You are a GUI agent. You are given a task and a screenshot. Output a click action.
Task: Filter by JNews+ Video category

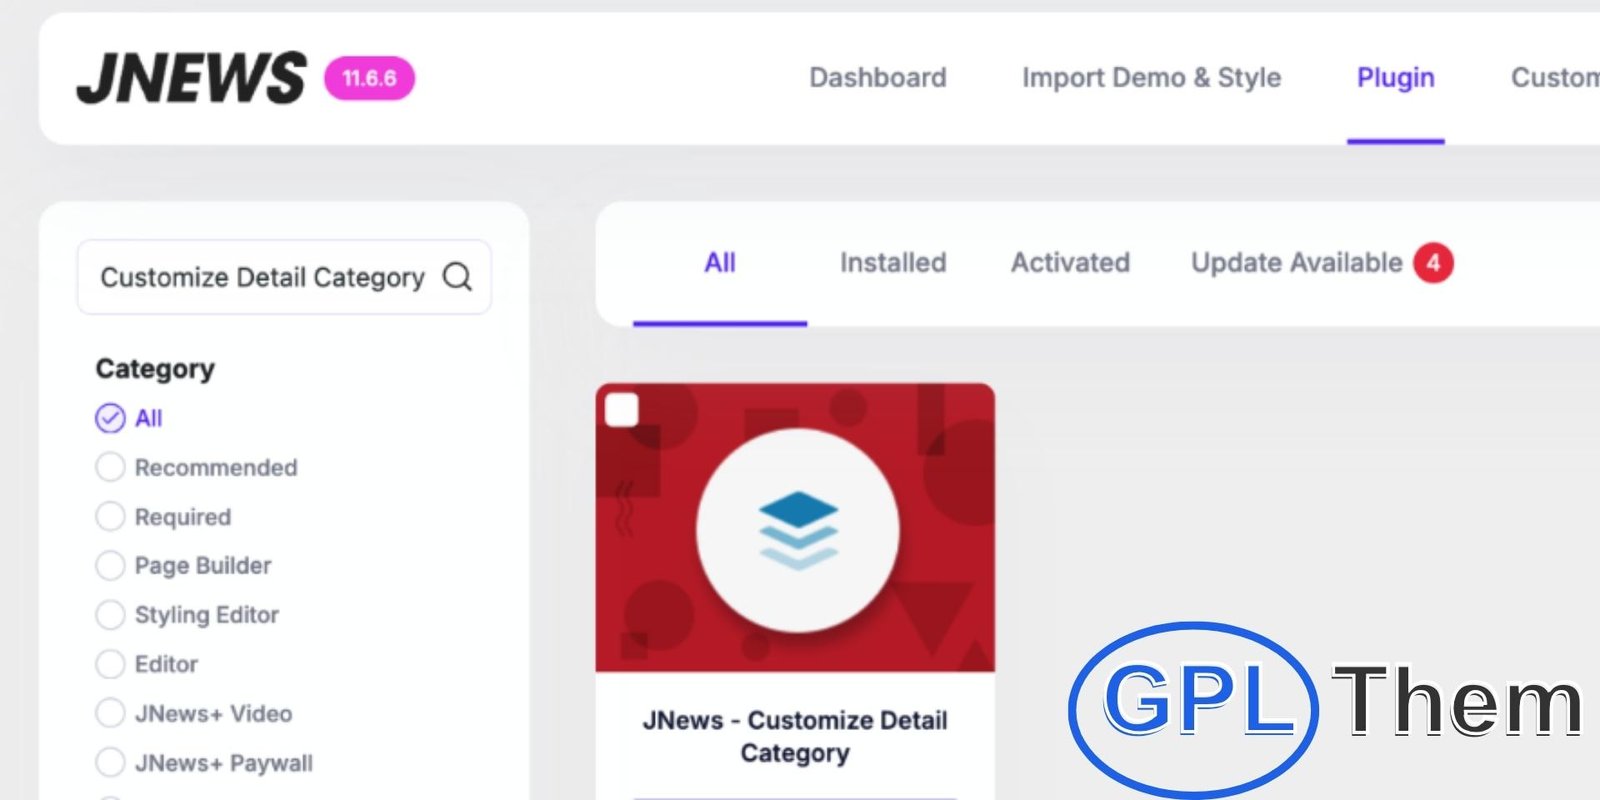[110, 713]
